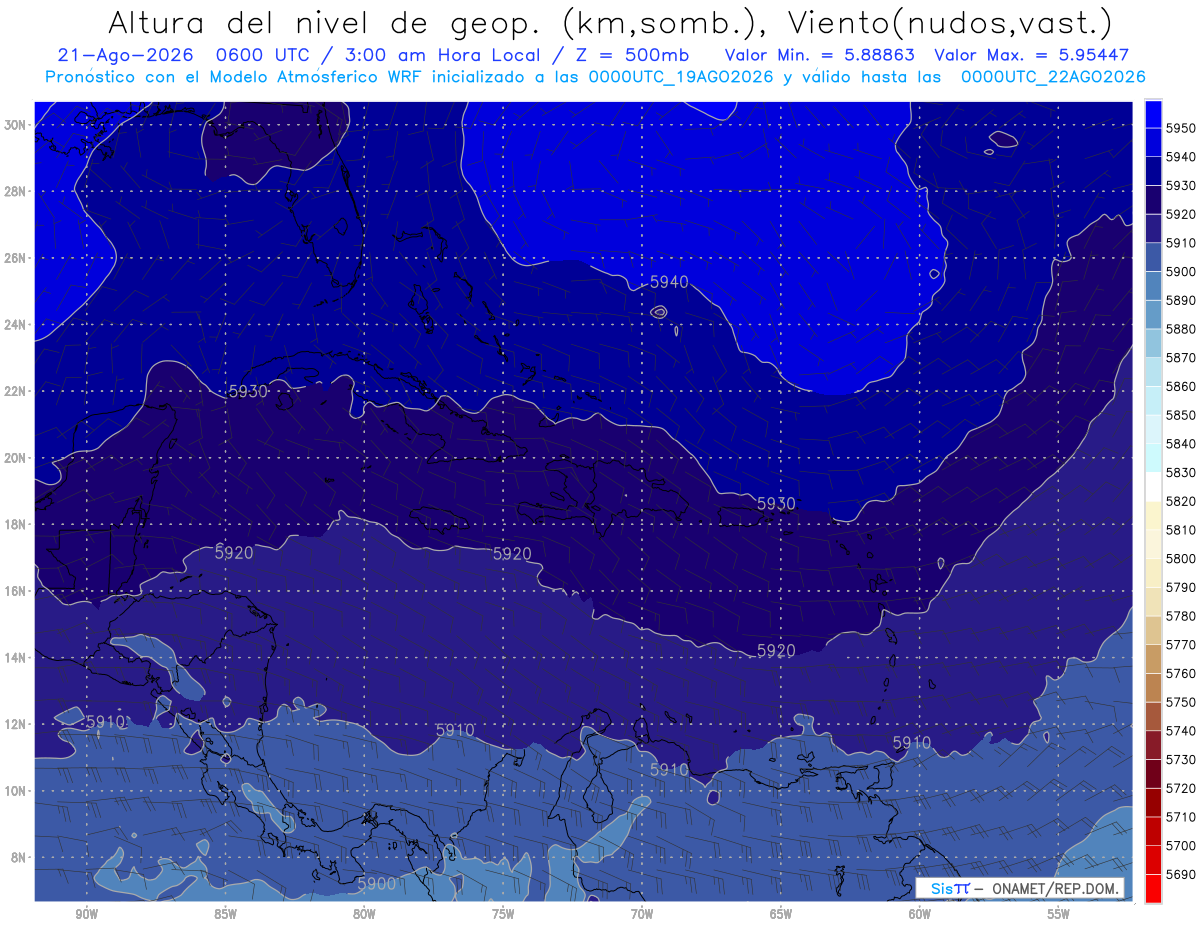Image resolution: width=1200 pixels, height=927 pixels.
Task: Click the '0000UTC_22AGO2026' valid-until time text
Action: [1053, 77]
